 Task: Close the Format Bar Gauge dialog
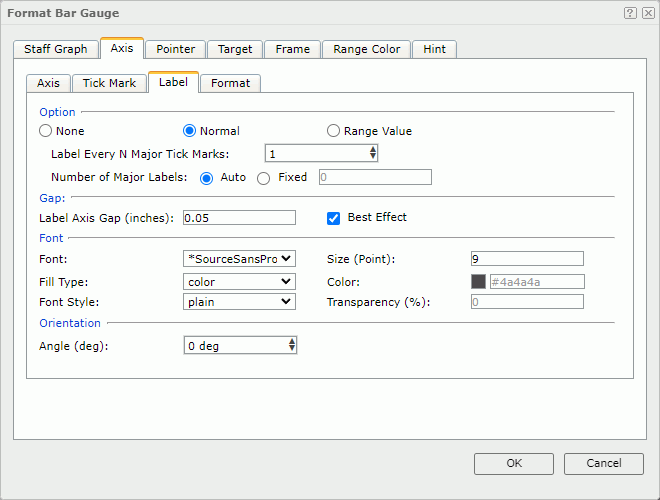(648, 13)
